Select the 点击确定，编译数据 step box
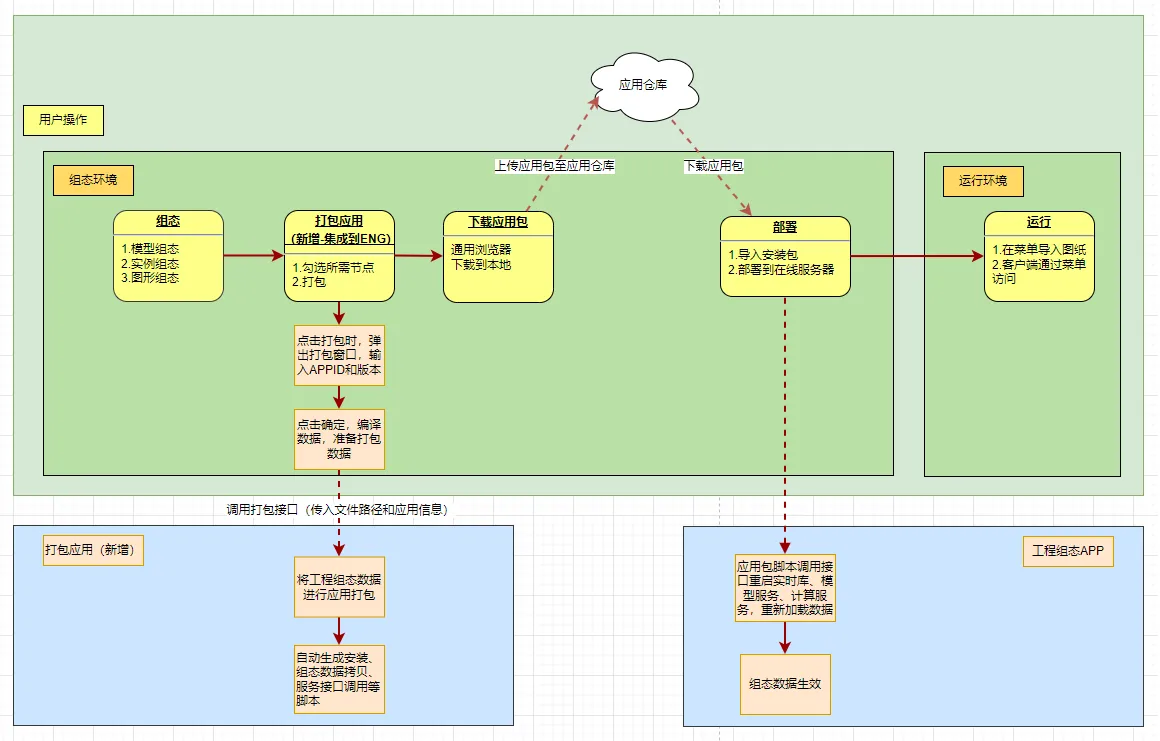1160x741 pixels. point(340,438)
